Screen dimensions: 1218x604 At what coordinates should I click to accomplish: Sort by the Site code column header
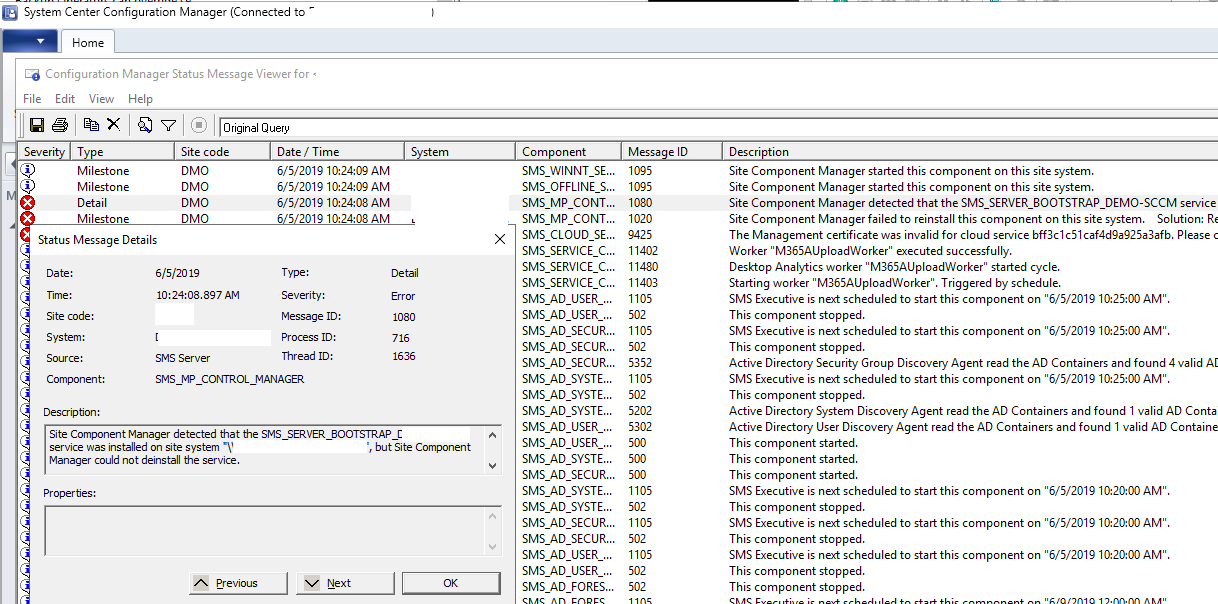[223, 152]
